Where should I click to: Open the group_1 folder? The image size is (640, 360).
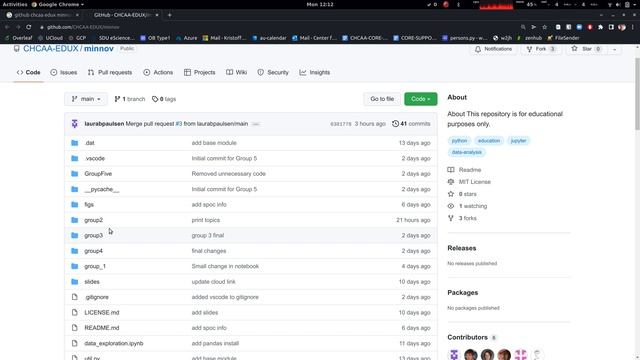(95, 266)
